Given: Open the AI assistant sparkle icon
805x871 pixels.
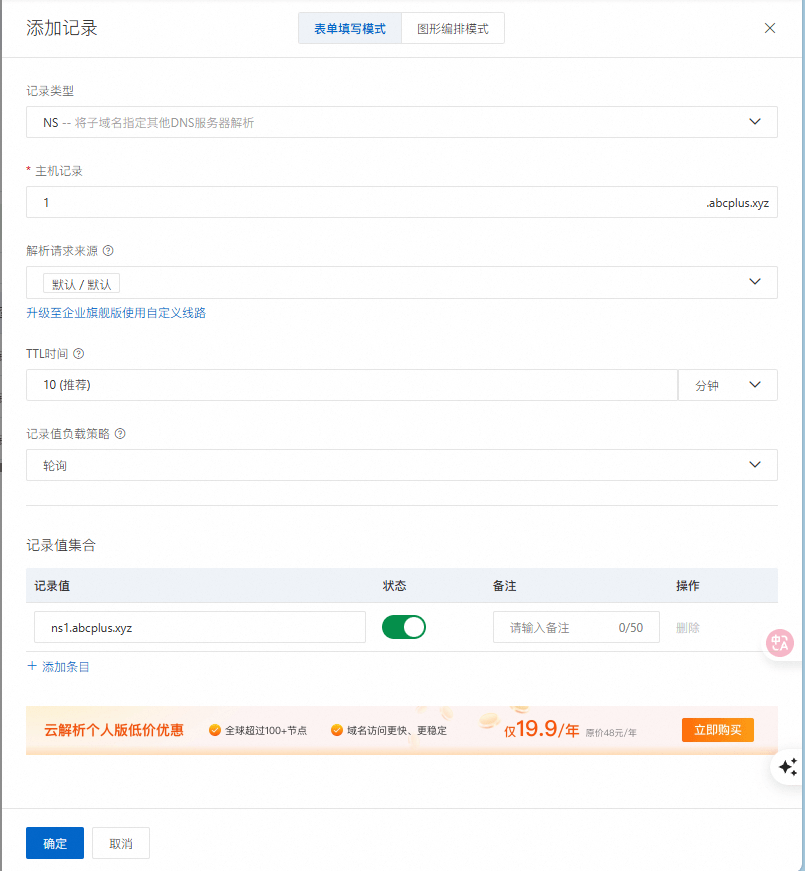Looking at the screenshot, I should [x=787, y=767].
